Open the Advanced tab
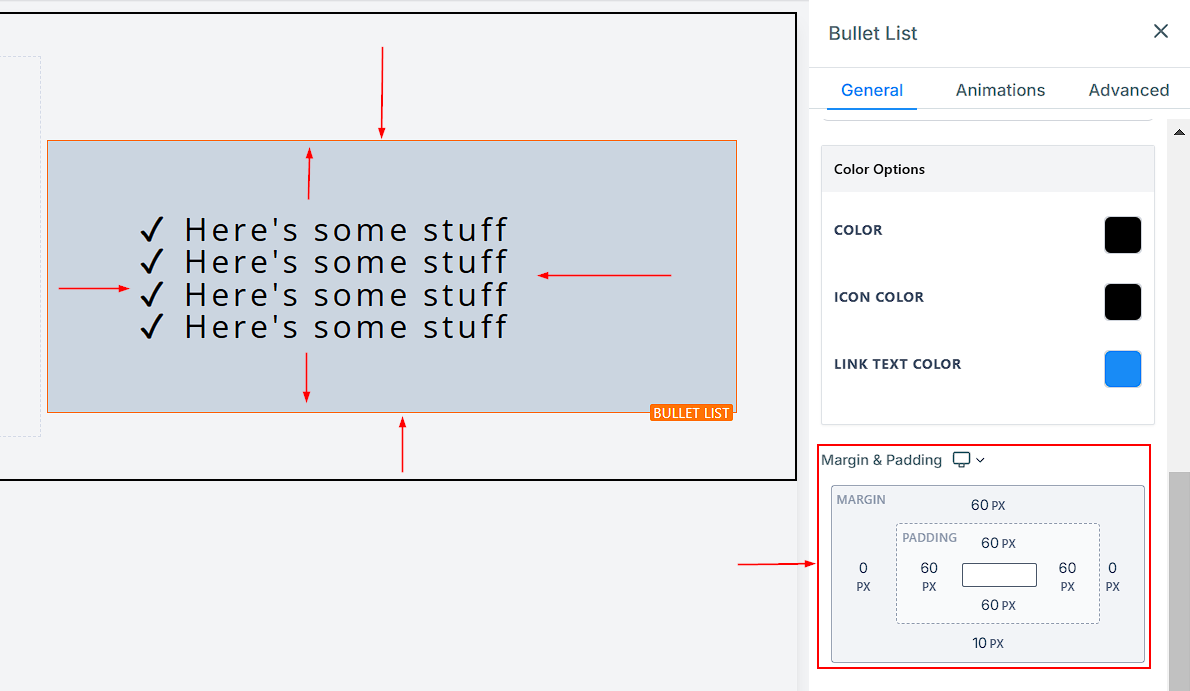Screen dimensions: 1190x691 tap(1128, 90)
